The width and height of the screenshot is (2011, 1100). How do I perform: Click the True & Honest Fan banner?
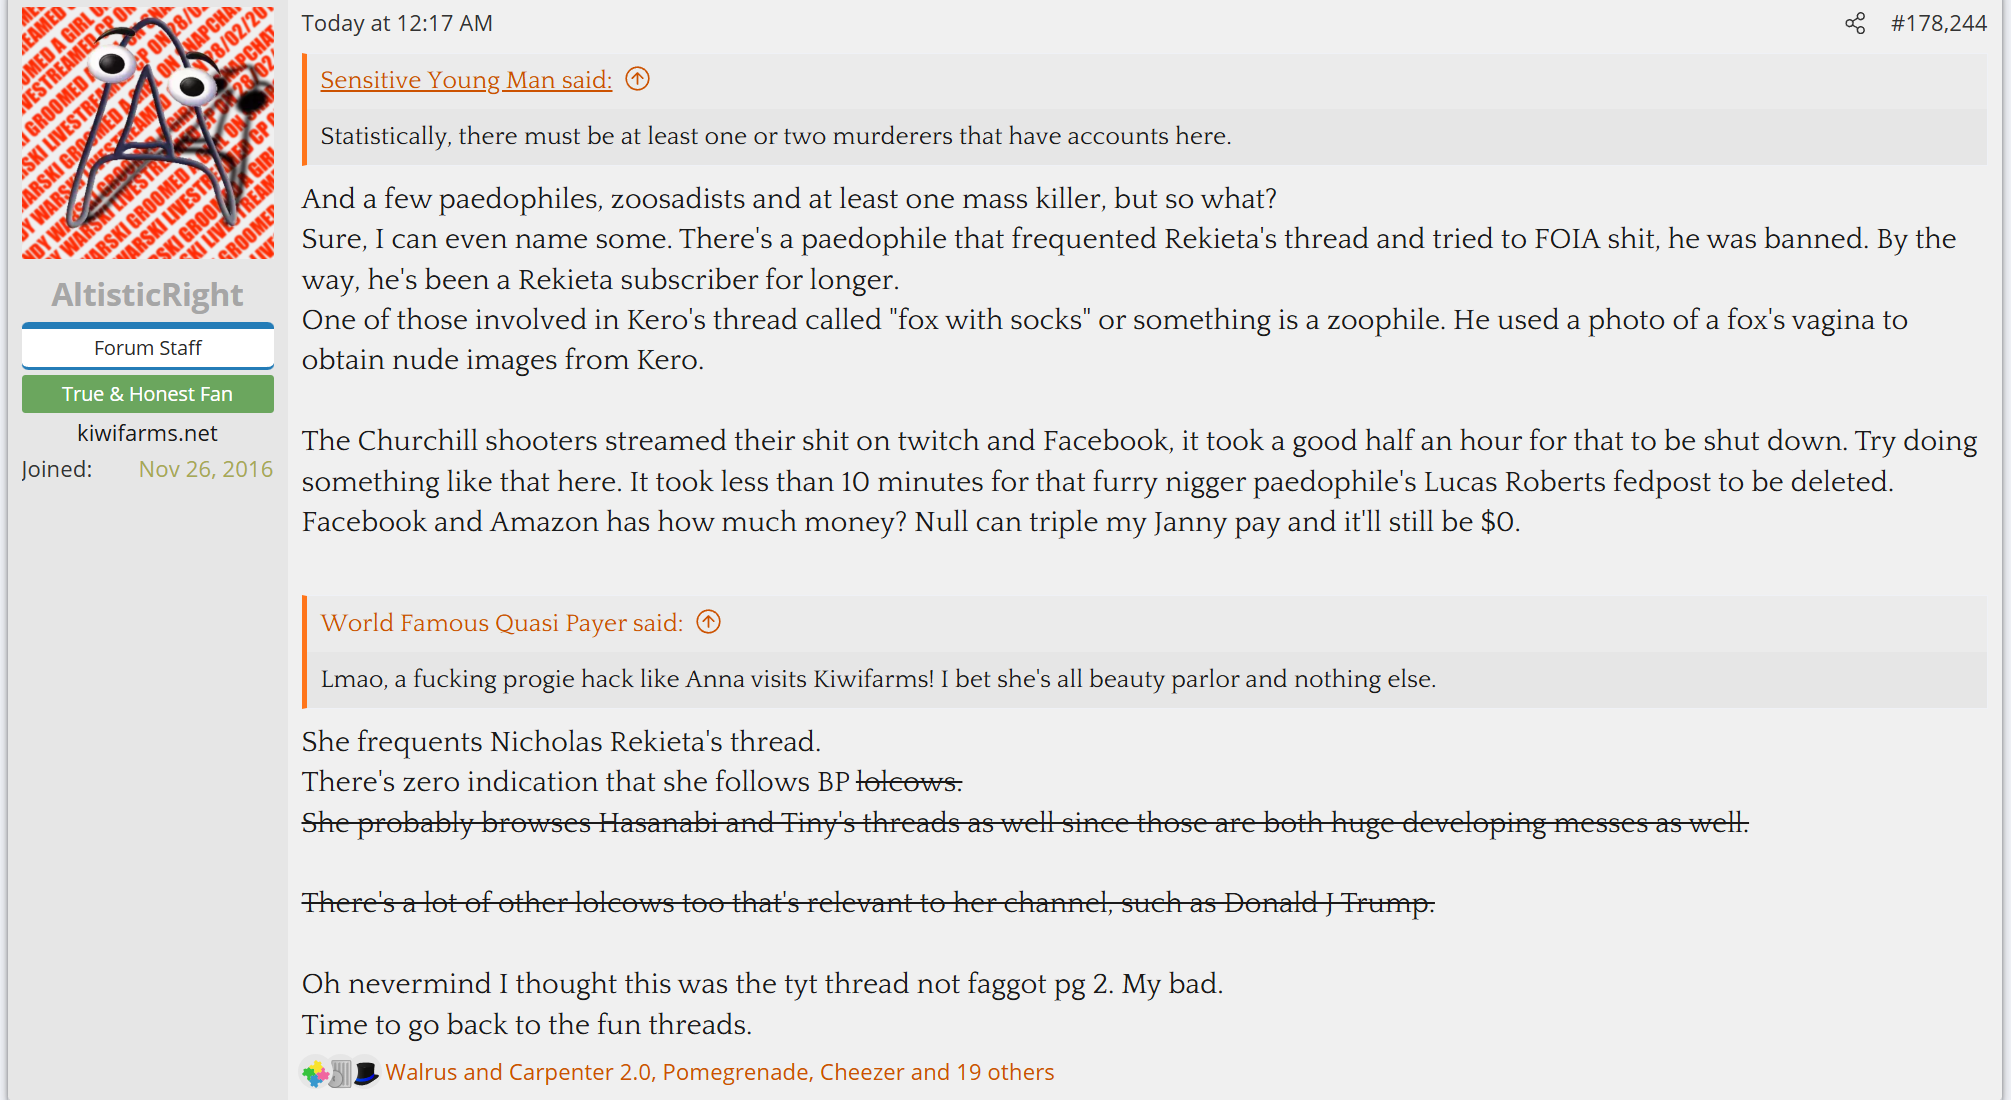[x=148, y=394]
